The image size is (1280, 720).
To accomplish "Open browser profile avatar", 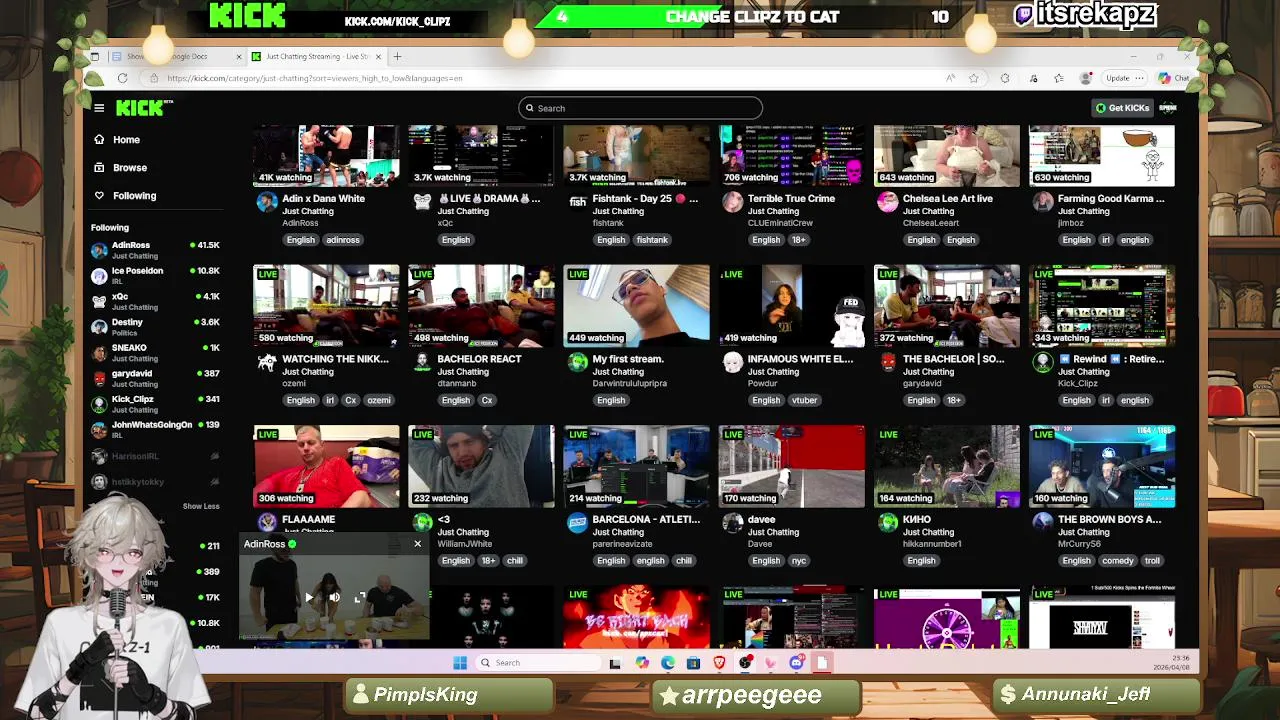I will [1086, 78].
